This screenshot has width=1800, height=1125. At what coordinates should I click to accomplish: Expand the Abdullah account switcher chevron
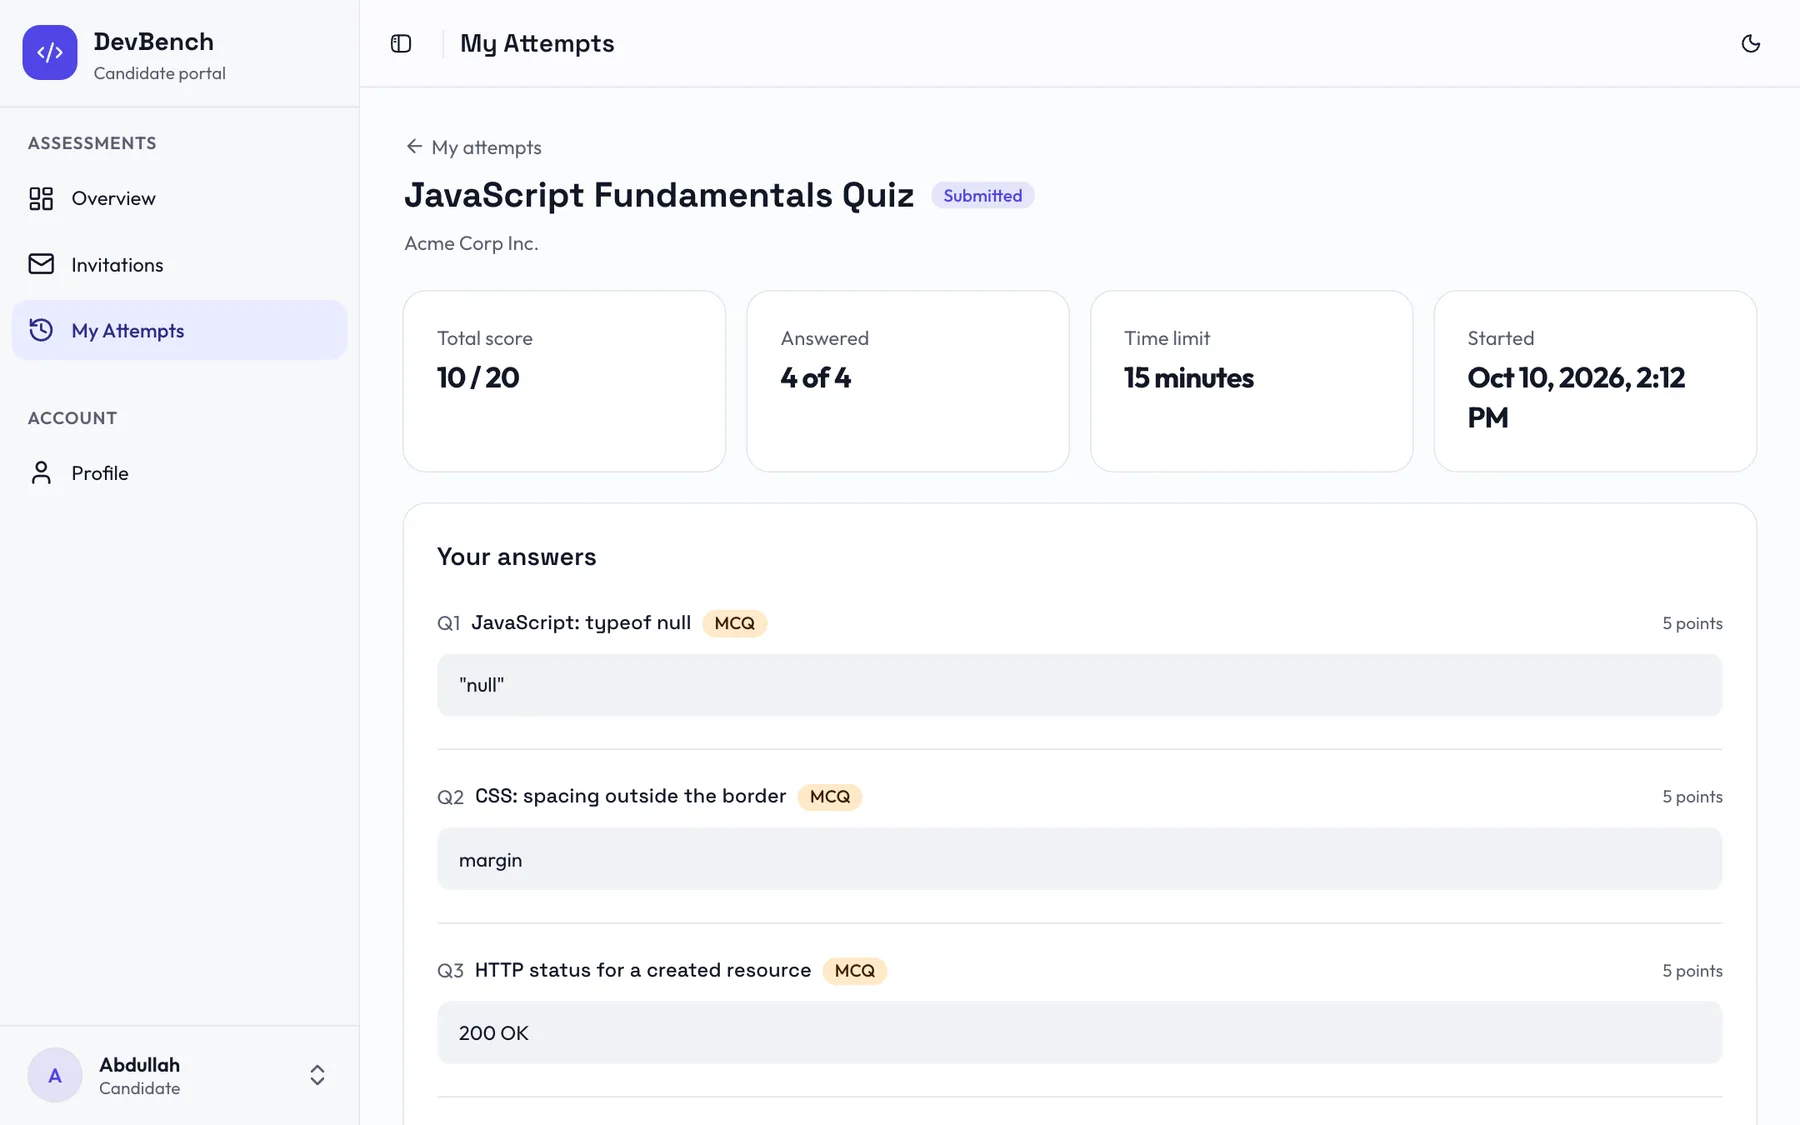click(317, 1075)
